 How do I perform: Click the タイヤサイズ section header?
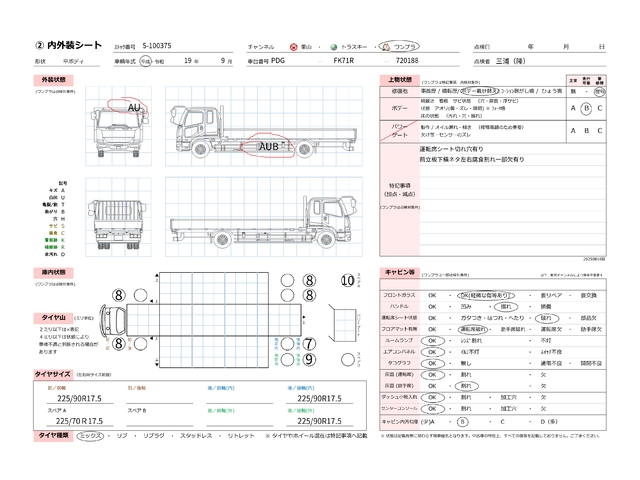52,374
